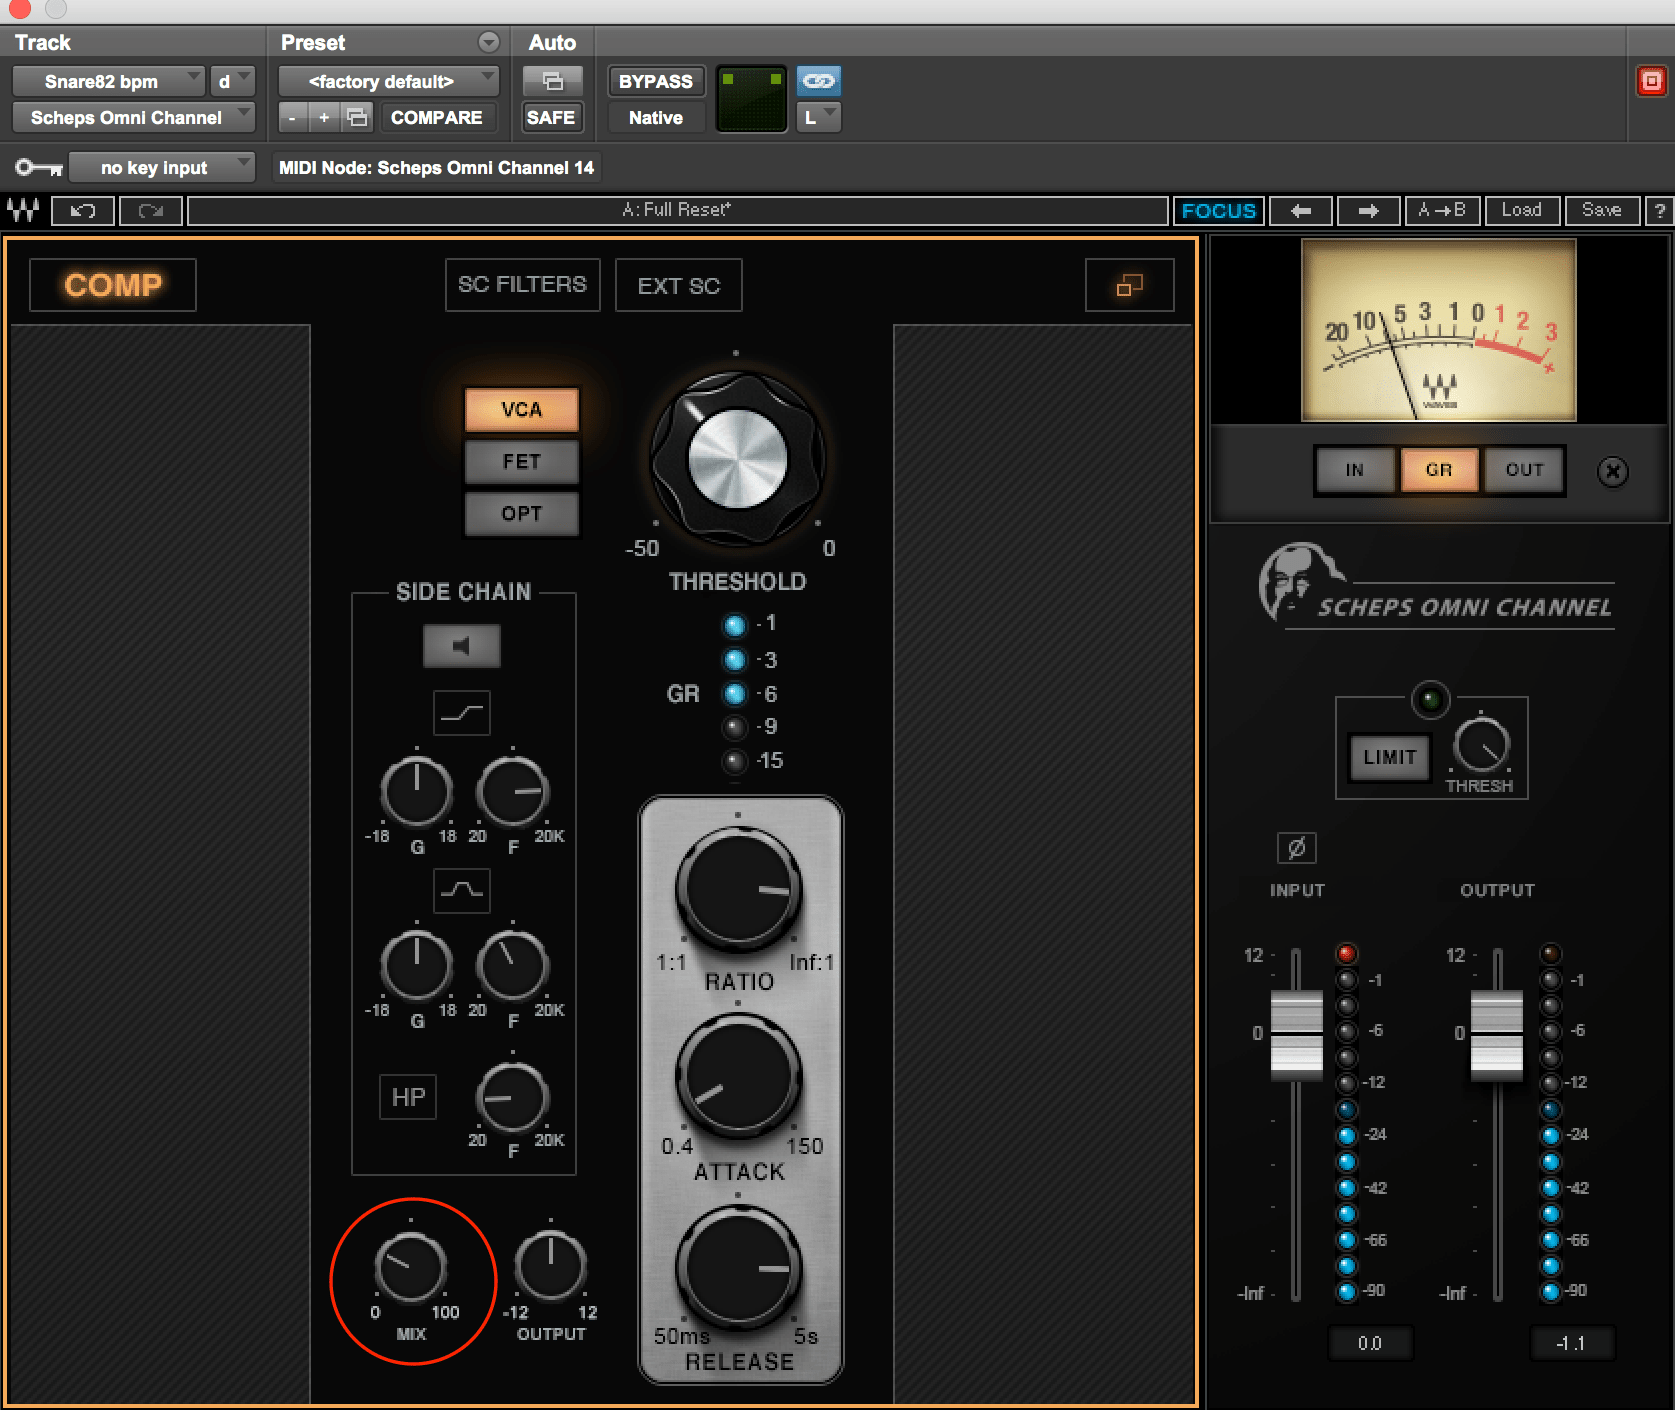Viewport: 1675px width, 1410px height.
Task: Open the insert position d dropdown
Action: click(233, 81)
